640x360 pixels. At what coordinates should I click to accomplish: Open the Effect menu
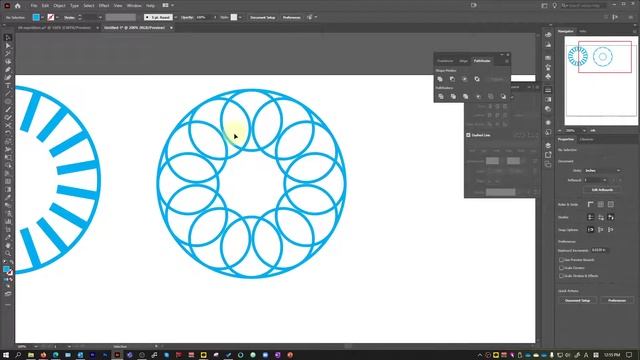click(x=104, y=6)
